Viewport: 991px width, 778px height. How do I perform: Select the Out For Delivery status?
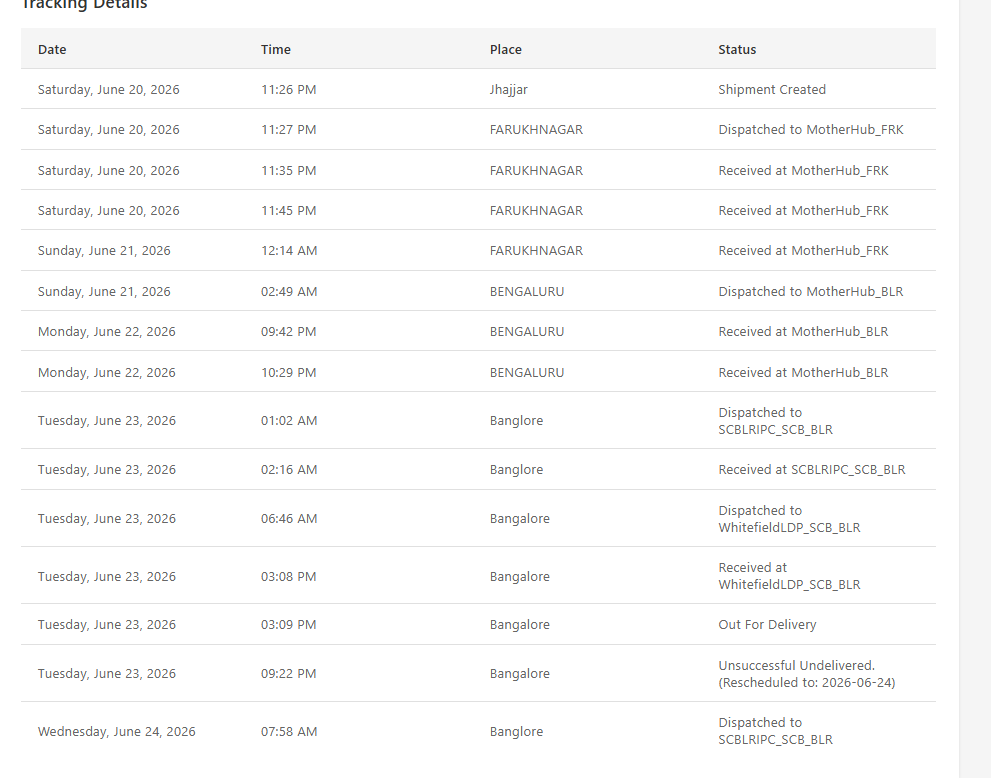[767, 625]
